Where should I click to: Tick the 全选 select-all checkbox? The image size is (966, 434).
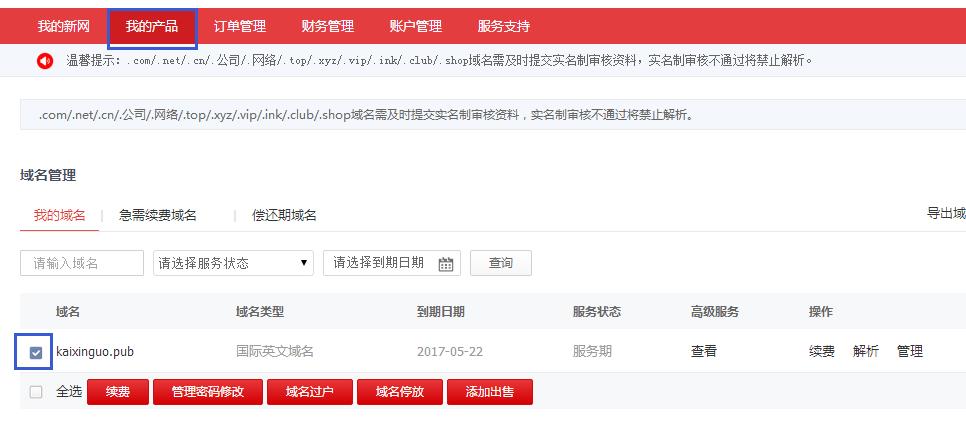point(36,392)
